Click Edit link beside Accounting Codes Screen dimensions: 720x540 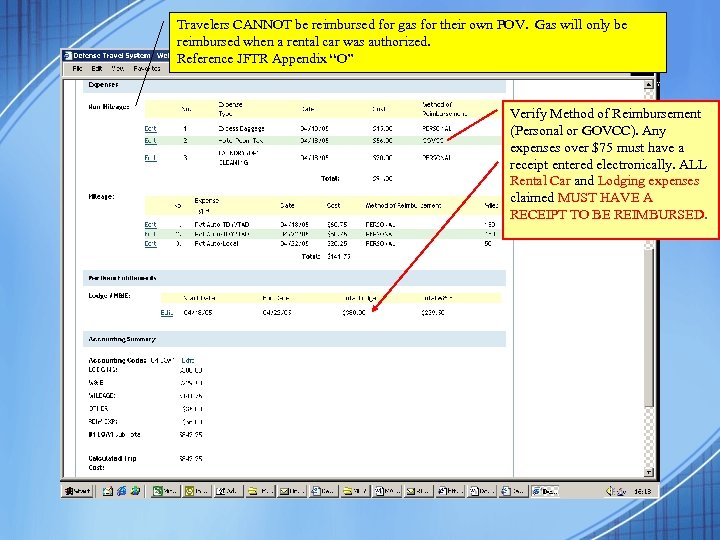pos(188,360)
